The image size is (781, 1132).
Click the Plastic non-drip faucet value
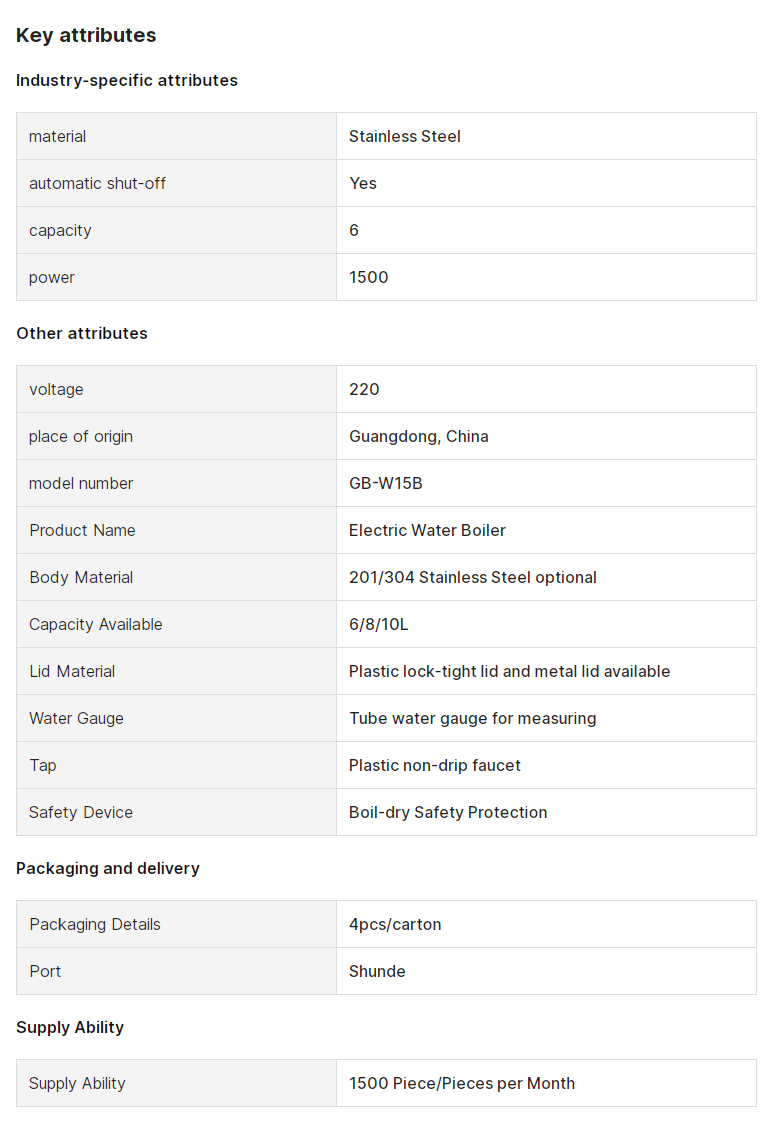click(435, 765)
